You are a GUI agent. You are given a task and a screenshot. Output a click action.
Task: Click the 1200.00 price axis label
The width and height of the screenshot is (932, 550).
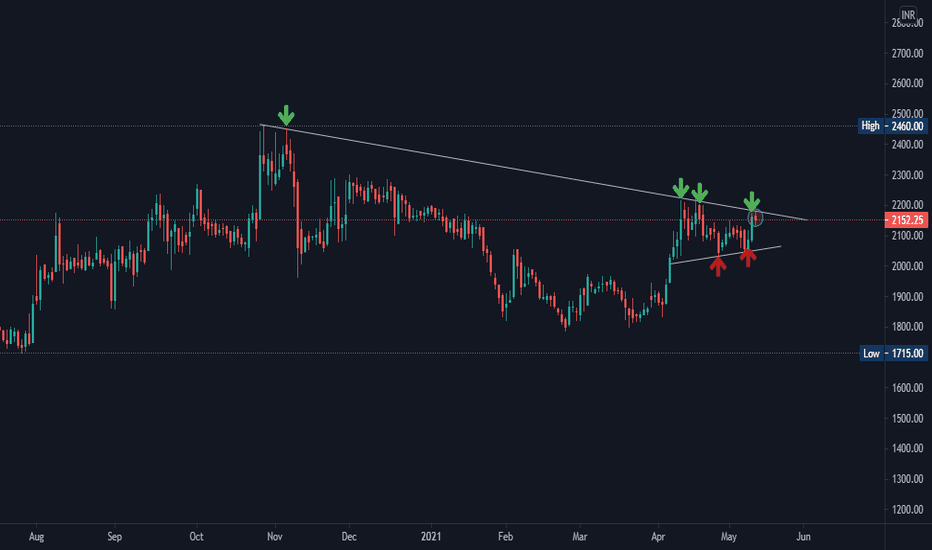(907, 510)
